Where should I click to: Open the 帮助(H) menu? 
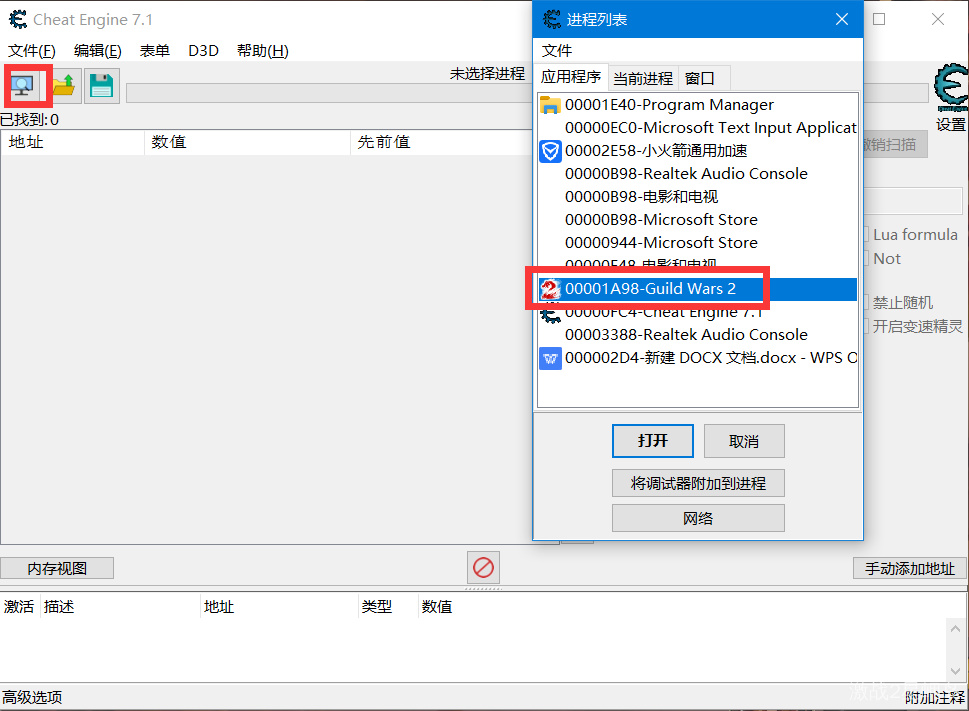263,51
